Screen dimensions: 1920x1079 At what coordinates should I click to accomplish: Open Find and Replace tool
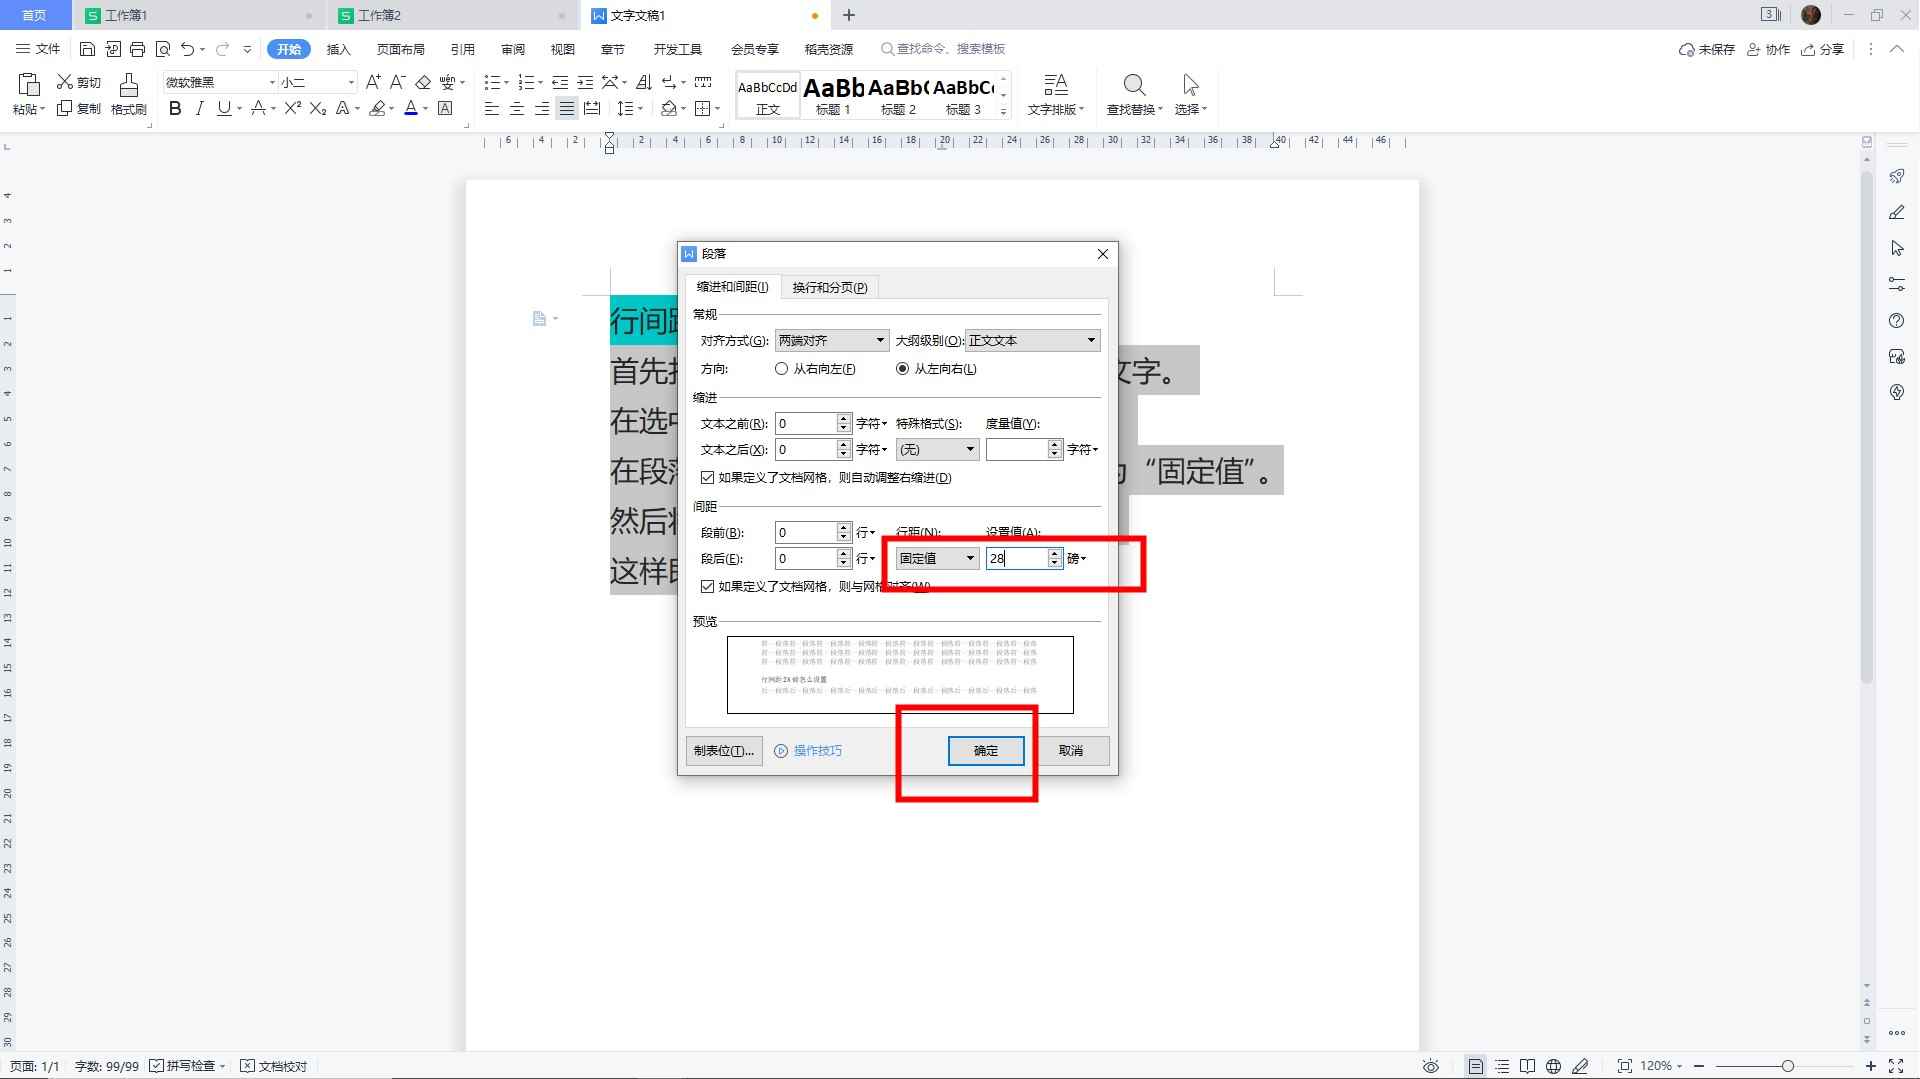(1134, 94)
